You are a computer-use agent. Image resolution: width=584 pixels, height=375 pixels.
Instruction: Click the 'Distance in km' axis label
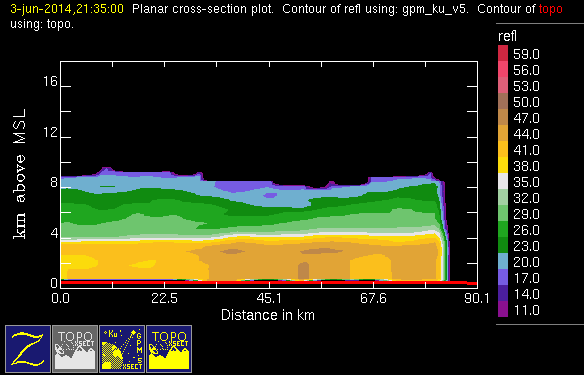[268, 315]
